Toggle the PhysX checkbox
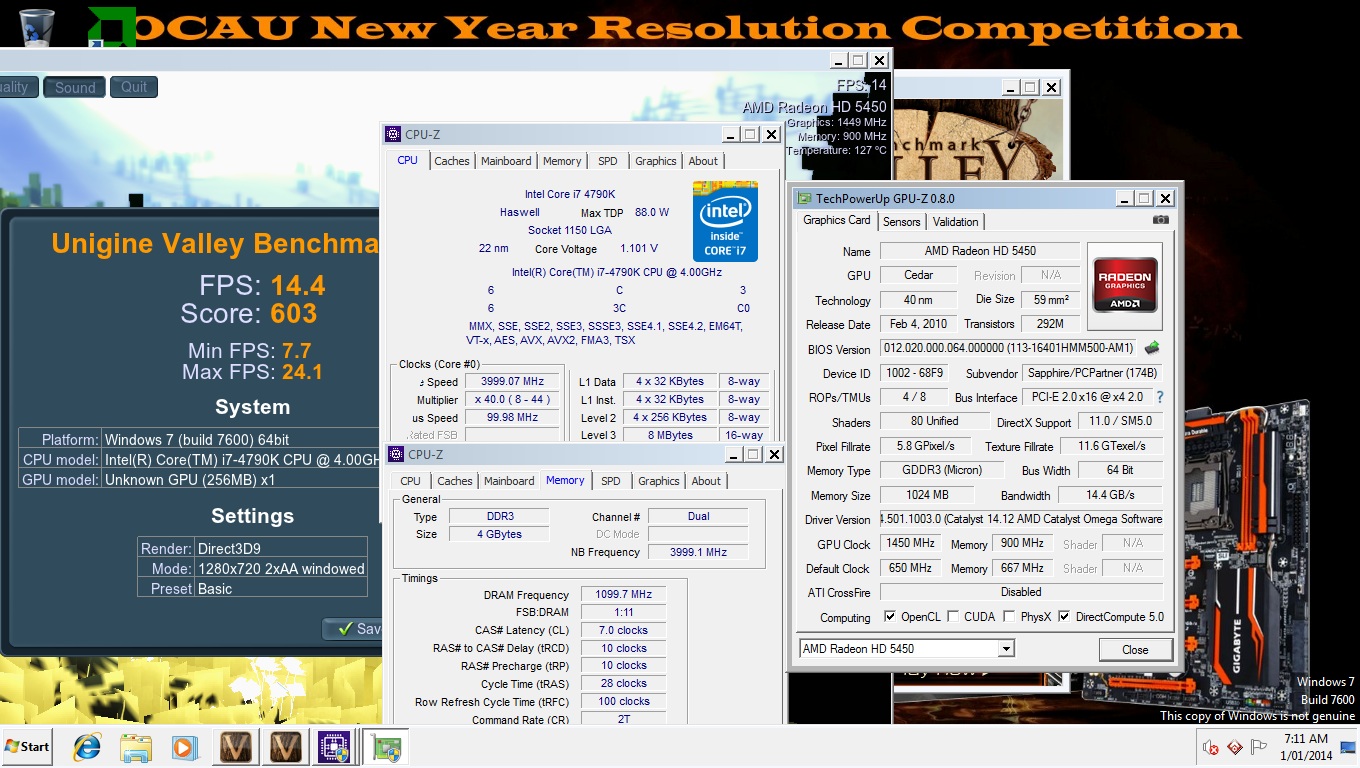 coord(1009,617)
